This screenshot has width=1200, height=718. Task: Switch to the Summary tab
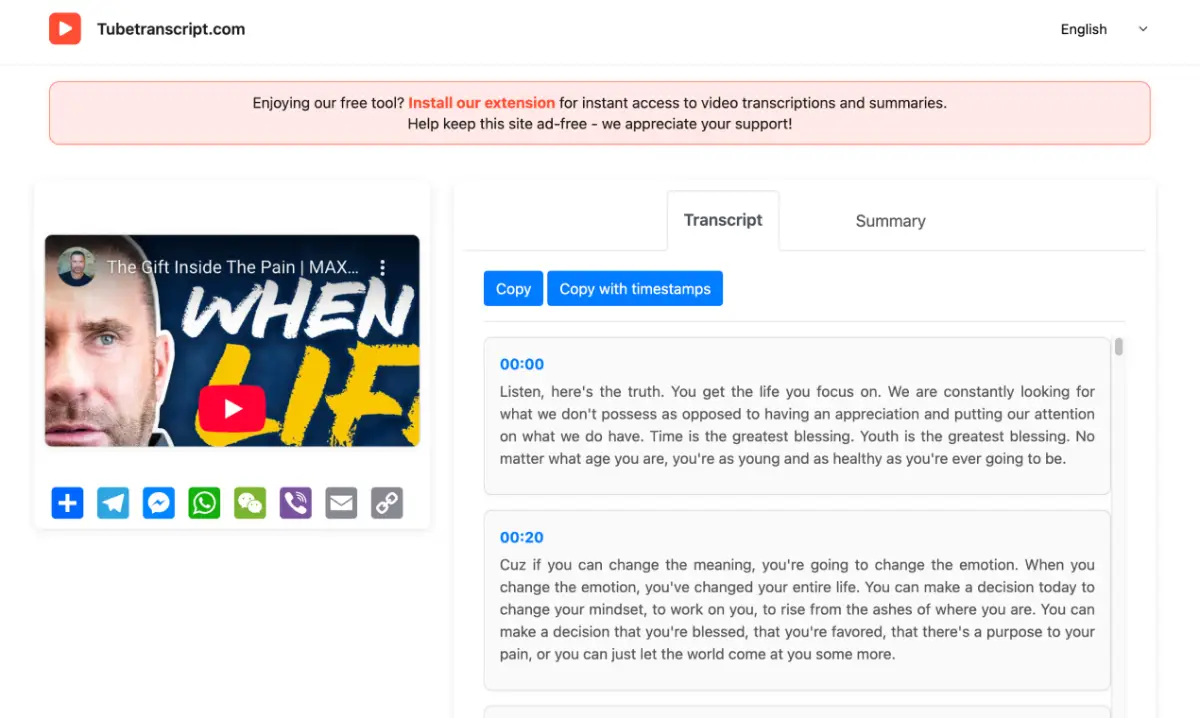889,220
